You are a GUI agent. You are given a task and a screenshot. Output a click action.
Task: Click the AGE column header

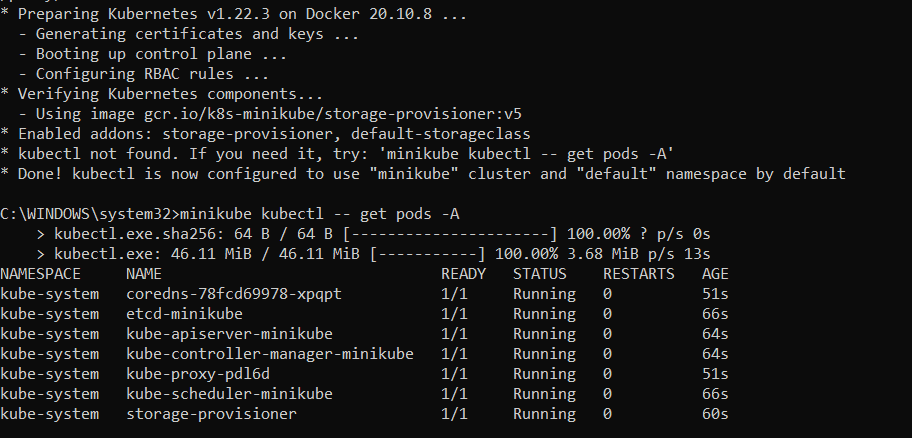[x=715, y=274]
